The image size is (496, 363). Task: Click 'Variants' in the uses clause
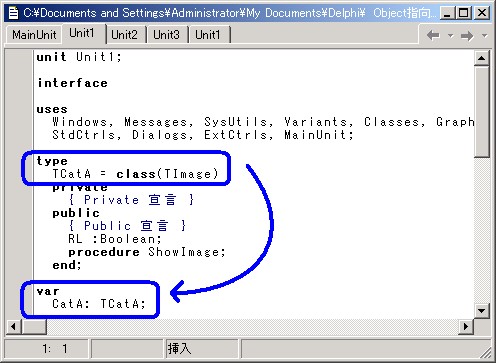coord(315,122)
